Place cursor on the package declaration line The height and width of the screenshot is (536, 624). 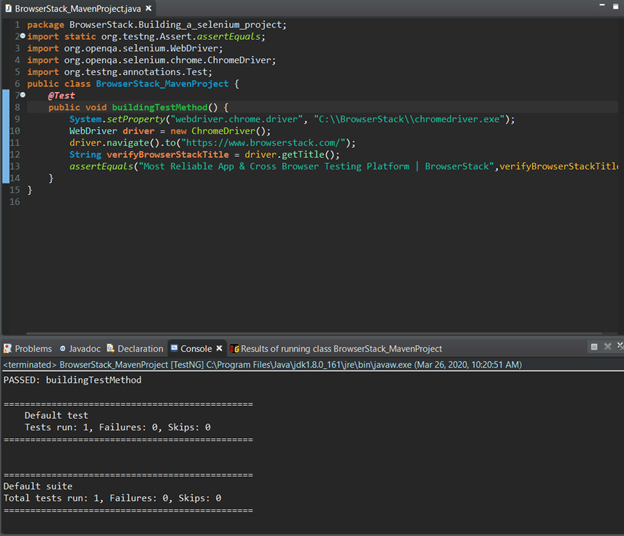point(157,25)
